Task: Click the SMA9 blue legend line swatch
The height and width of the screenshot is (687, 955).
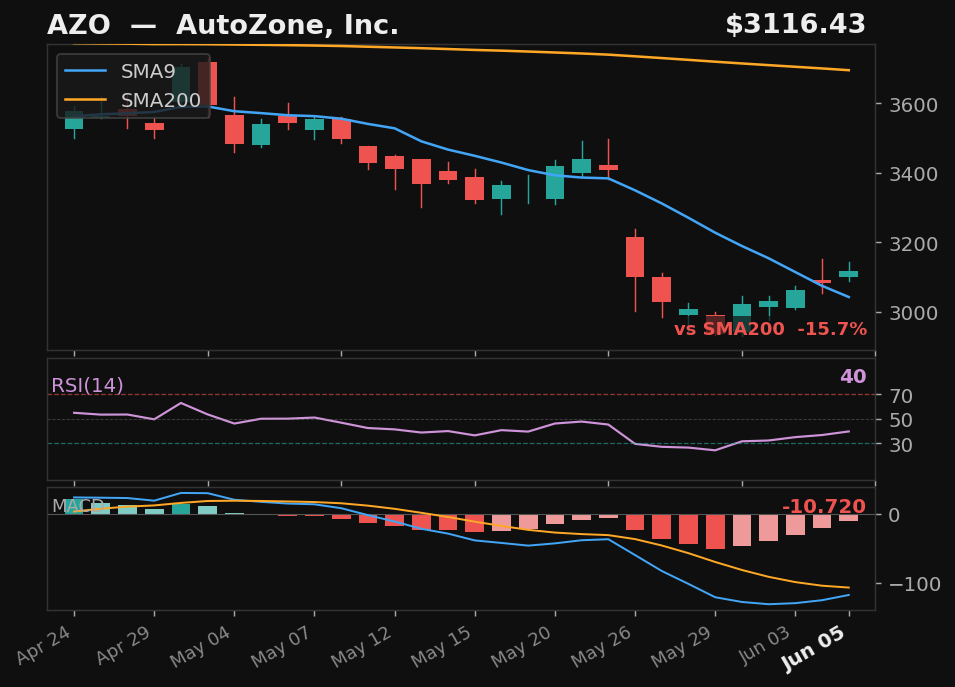Action: pyautogui.click(x=85, y=71)
